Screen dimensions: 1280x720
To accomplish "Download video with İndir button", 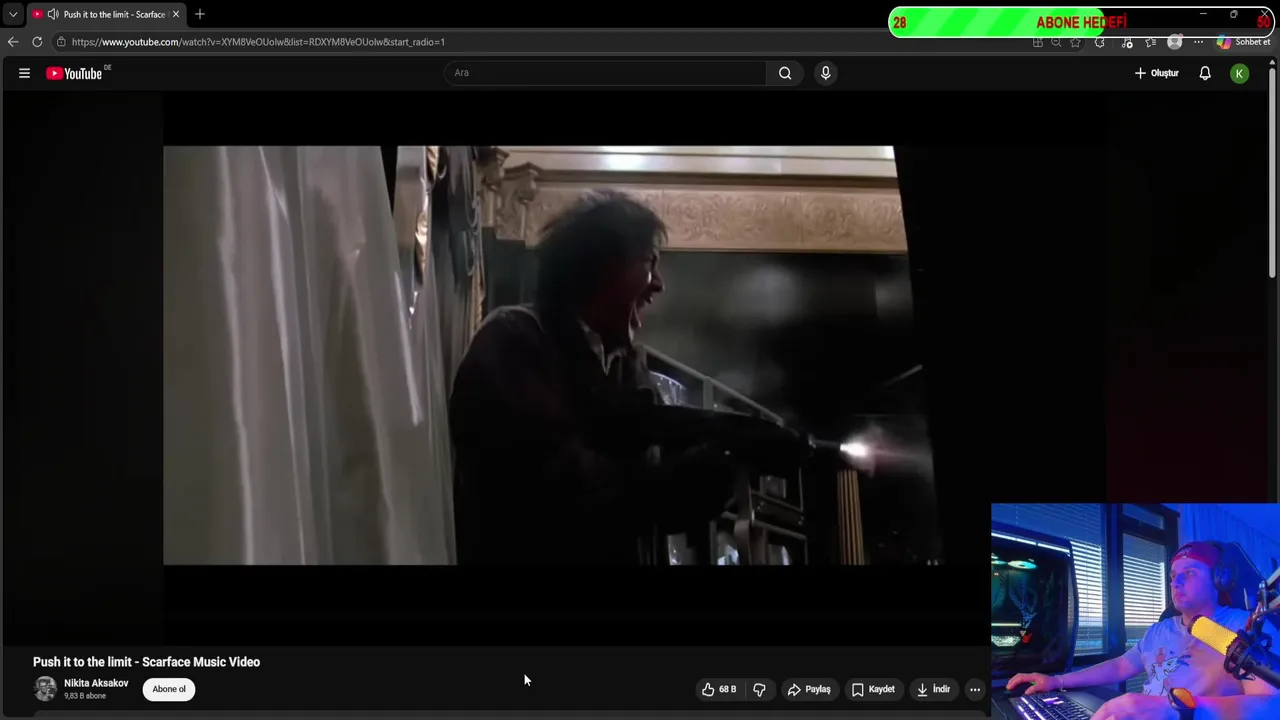I will click(x=933, y=689).
